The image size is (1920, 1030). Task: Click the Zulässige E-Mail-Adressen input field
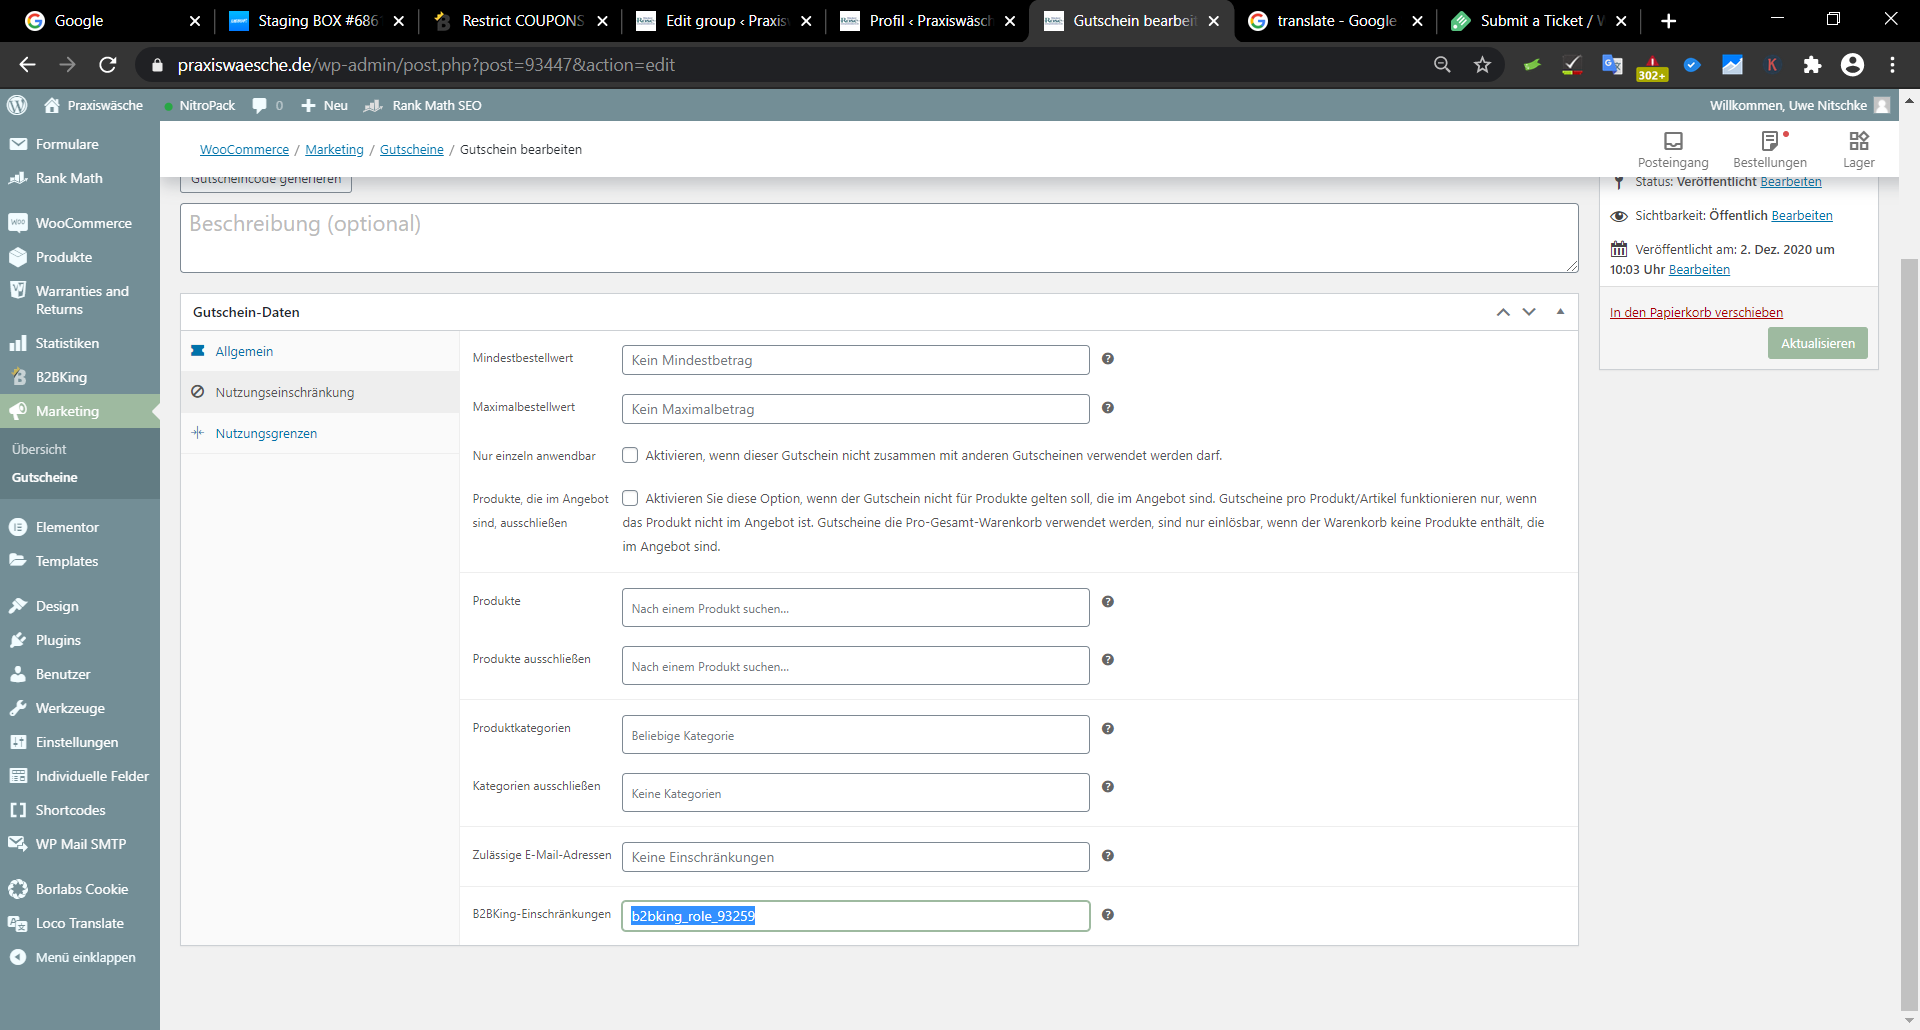point(855,857)
